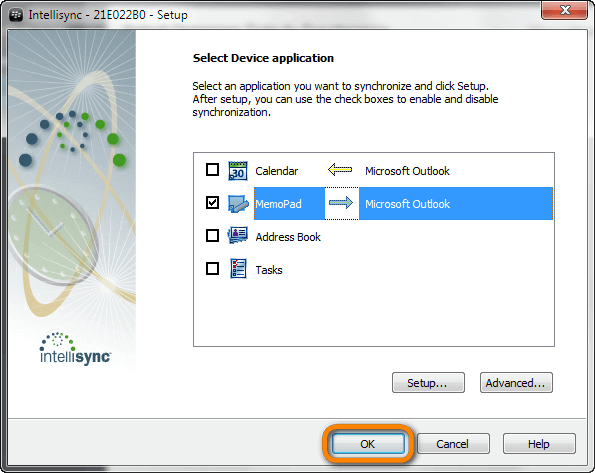This screenshot has height=473, width=595.
Task: Open the Advanced... settings
Action: click(x=516, y=383)
